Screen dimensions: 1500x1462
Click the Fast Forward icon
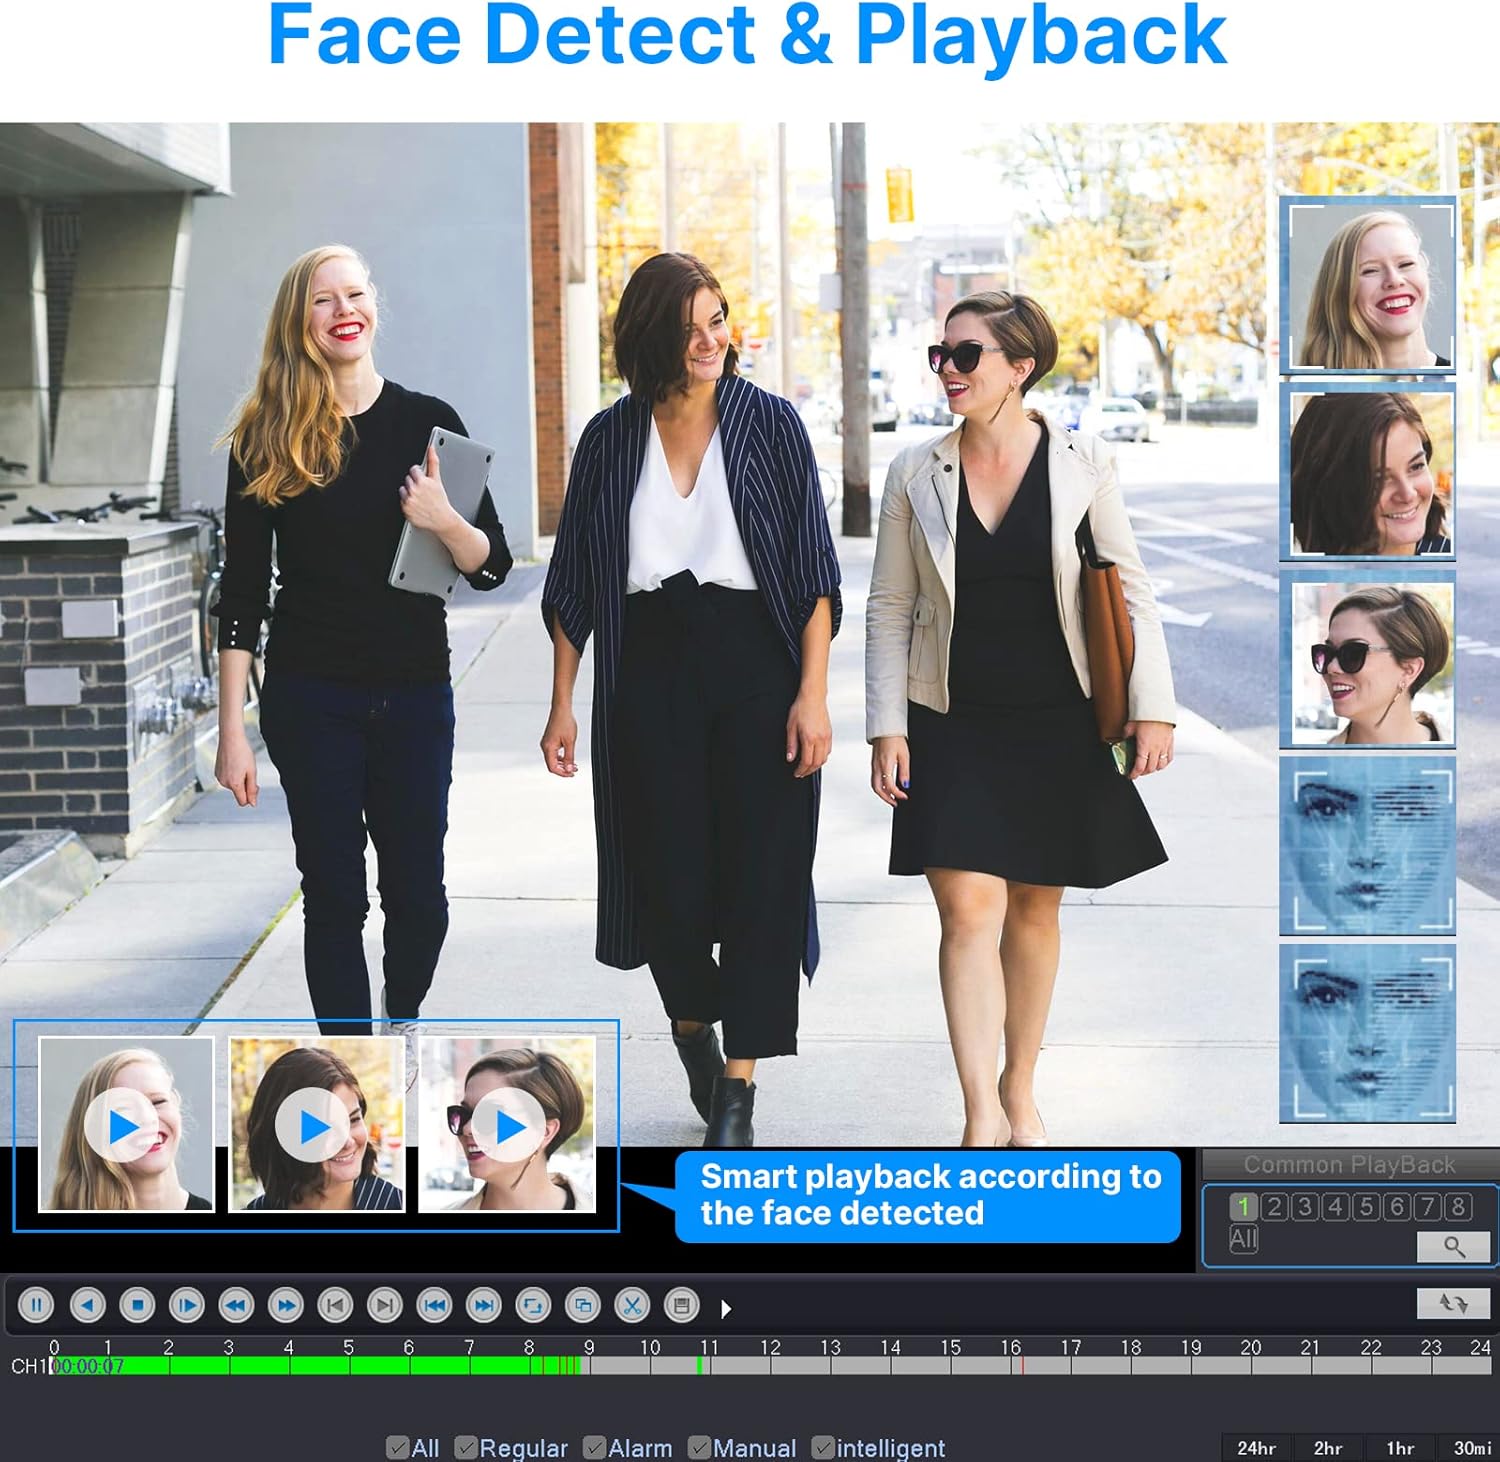coord(286,1304)
